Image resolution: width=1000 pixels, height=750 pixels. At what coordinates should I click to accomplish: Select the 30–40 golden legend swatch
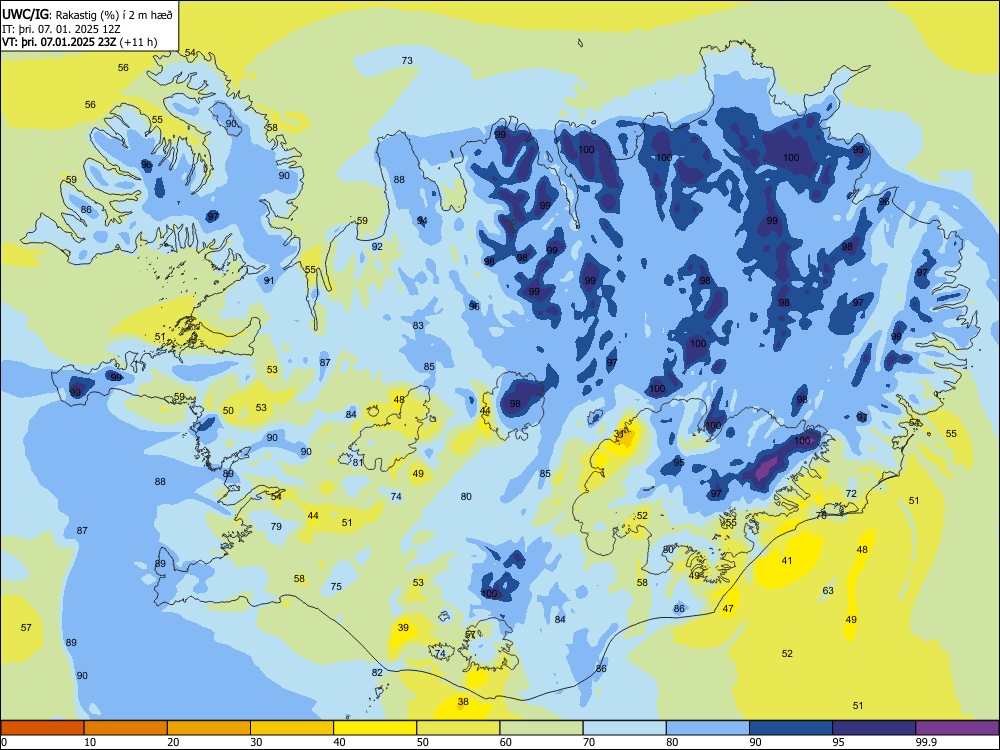pos(292,728)
